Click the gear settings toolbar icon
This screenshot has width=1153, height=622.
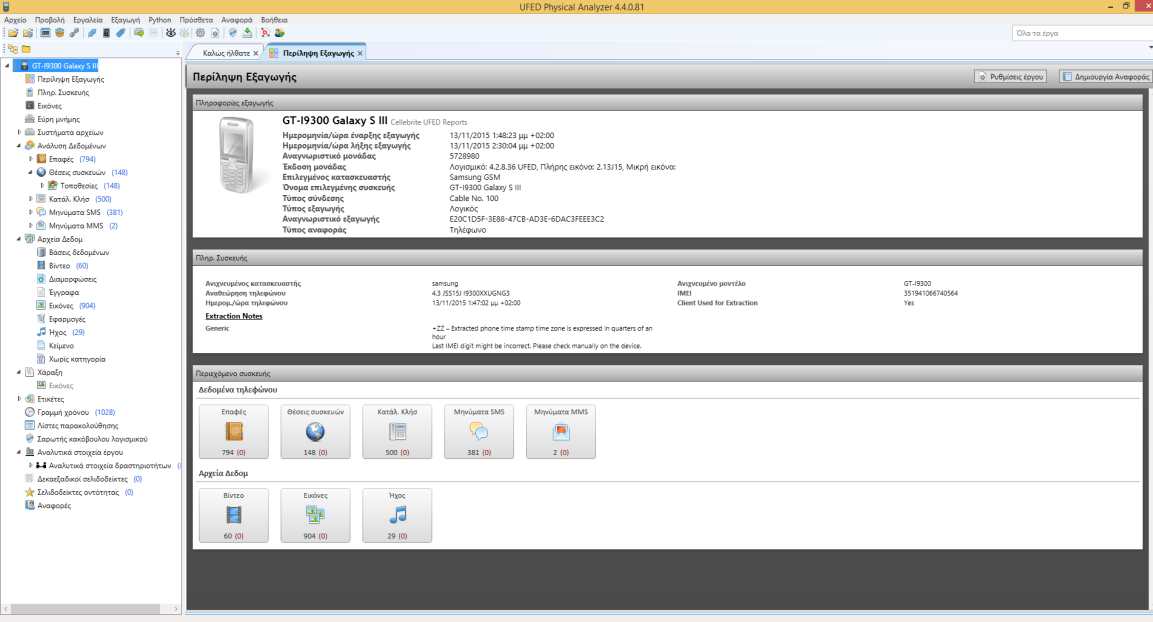coord(200,32)
